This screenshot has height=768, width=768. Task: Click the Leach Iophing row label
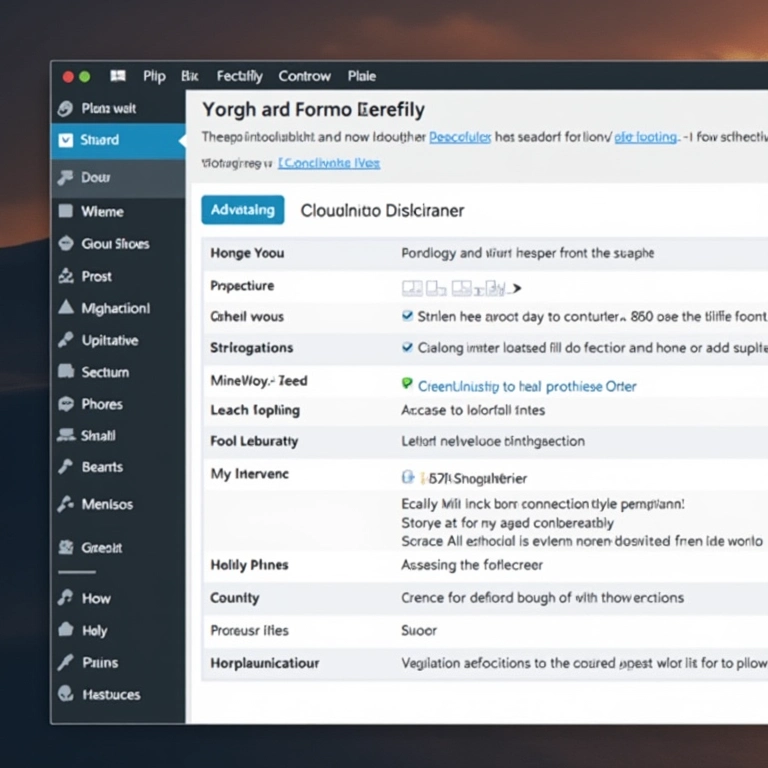[x=255, y=410]
